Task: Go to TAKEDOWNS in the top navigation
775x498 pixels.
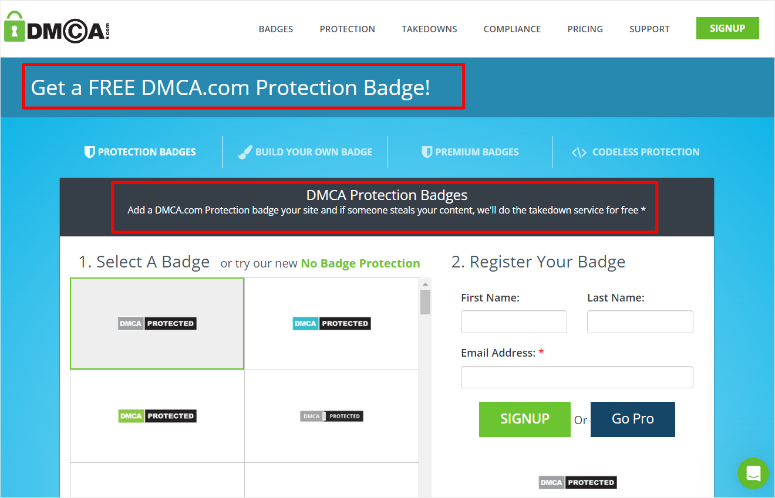Action: click(429, 29)
